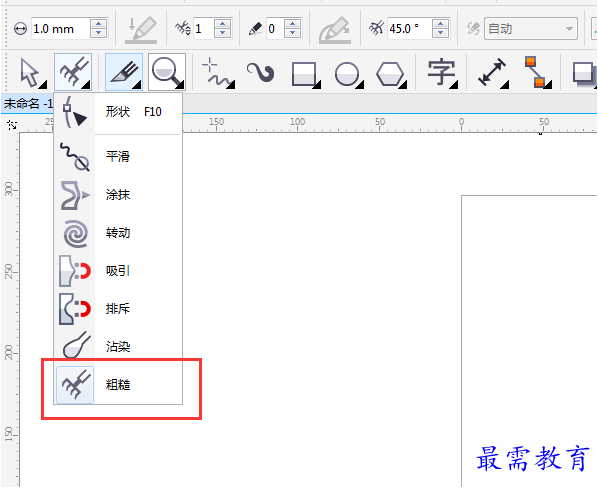
Task: Decrease dryout value
Action: [x=293, y=33]
